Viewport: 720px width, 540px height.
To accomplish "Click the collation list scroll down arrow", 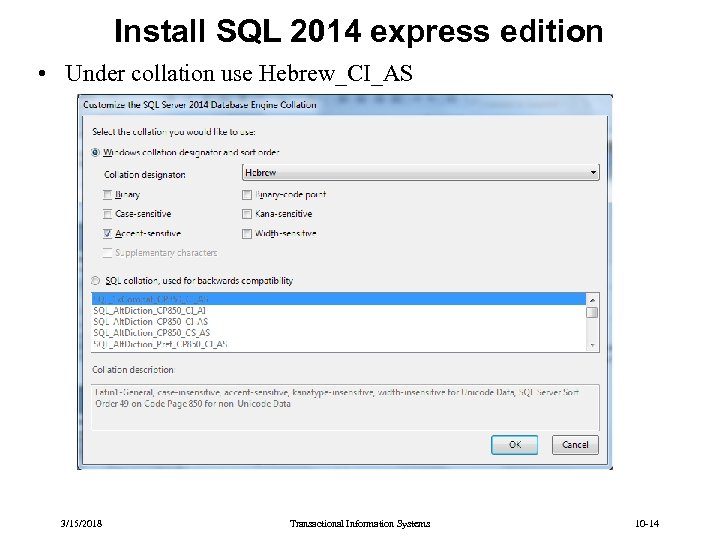I will coord(592,345).
